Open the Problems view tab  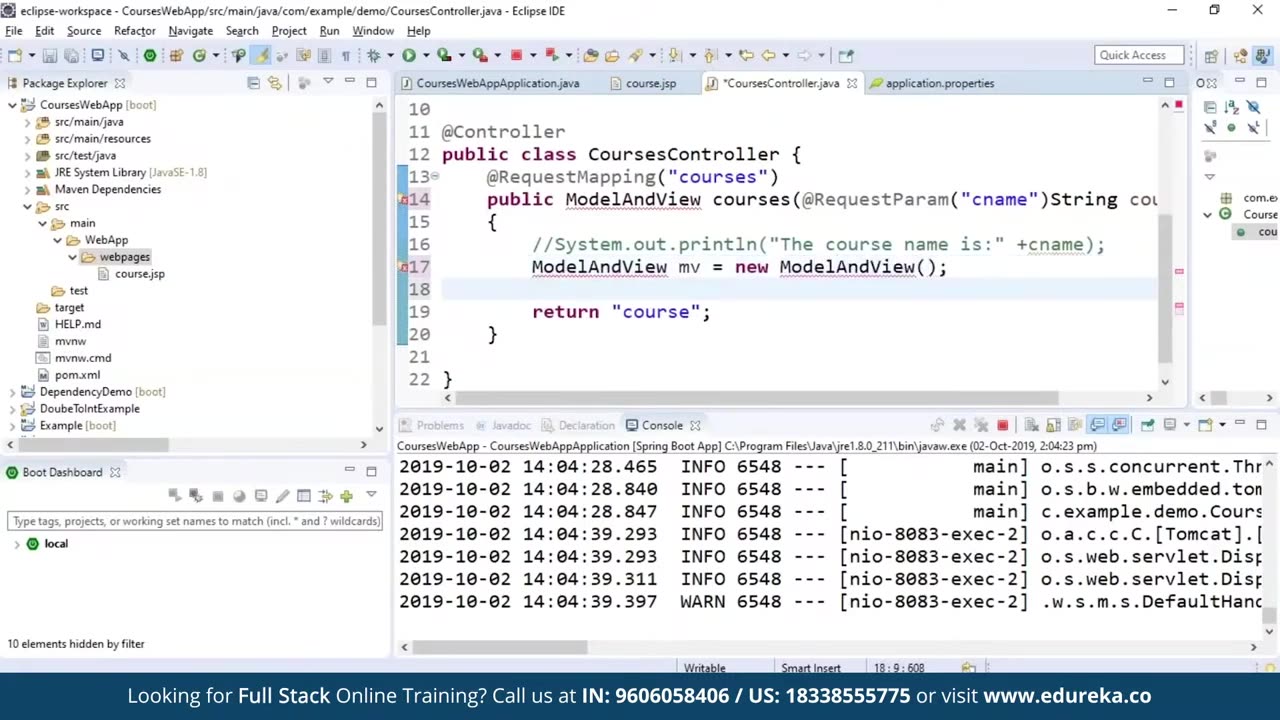432,425
